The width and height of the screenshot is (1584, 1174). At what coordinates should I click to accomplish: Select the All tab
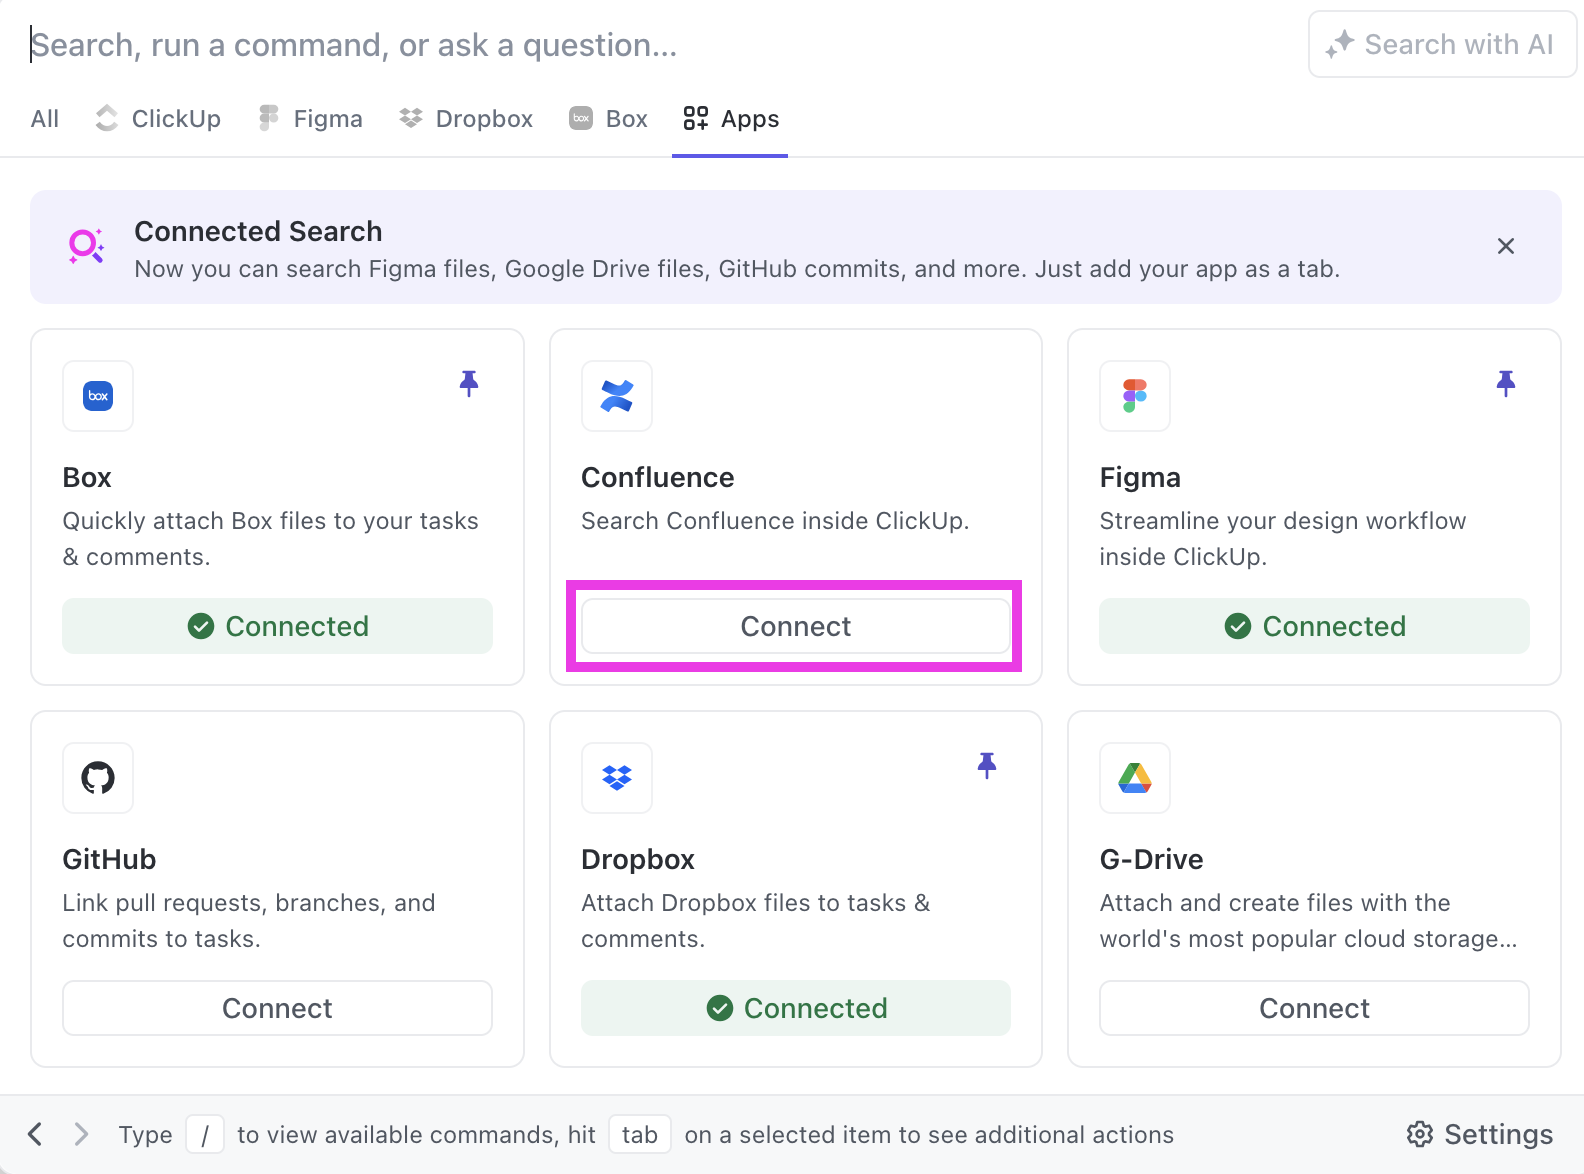(45, 119)
